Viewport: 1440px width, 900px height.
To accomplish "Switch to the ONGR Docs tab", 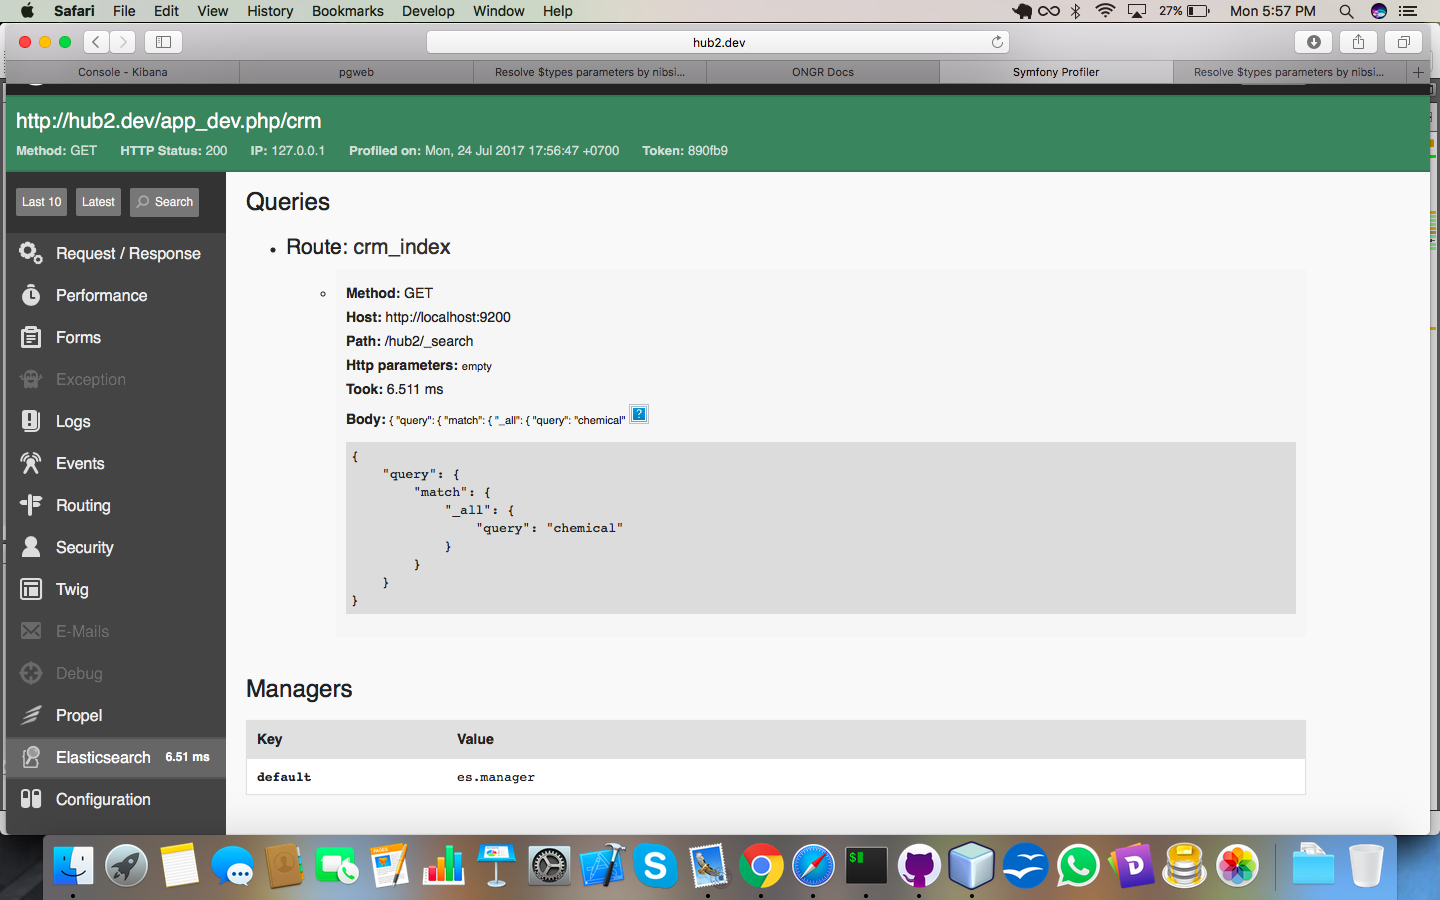I will (822, 72).
